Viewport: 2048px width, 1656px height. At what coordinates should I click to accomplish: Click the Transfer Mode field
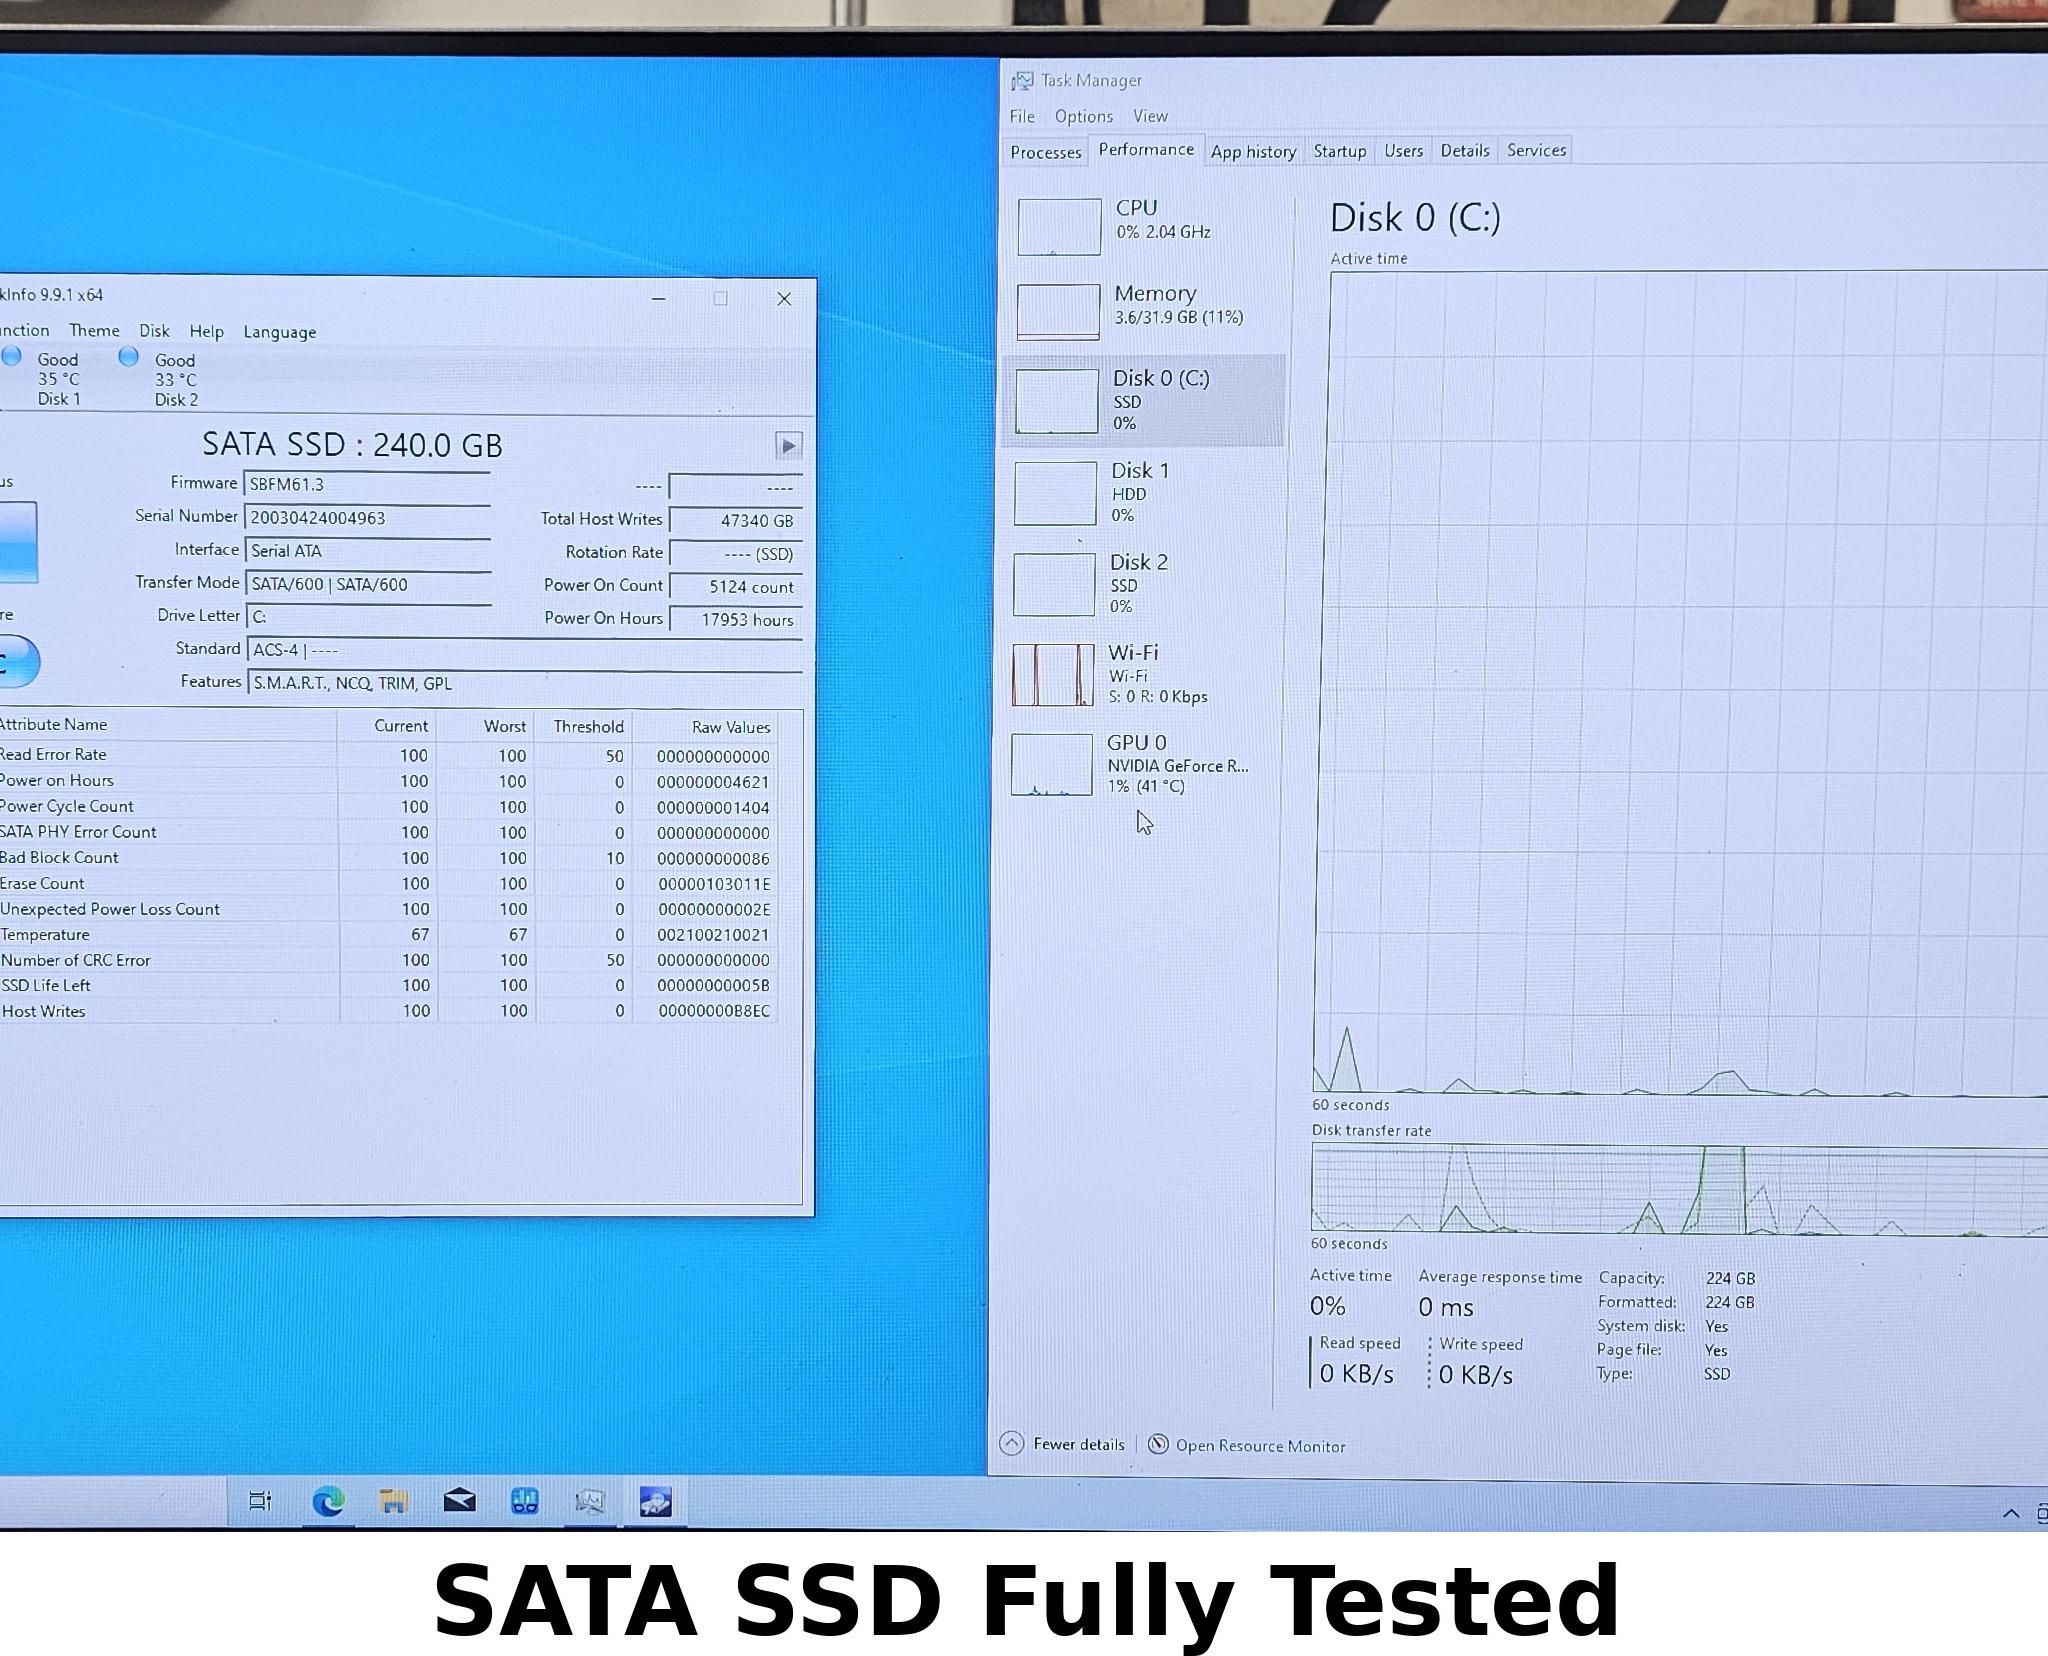coord(367,584)
